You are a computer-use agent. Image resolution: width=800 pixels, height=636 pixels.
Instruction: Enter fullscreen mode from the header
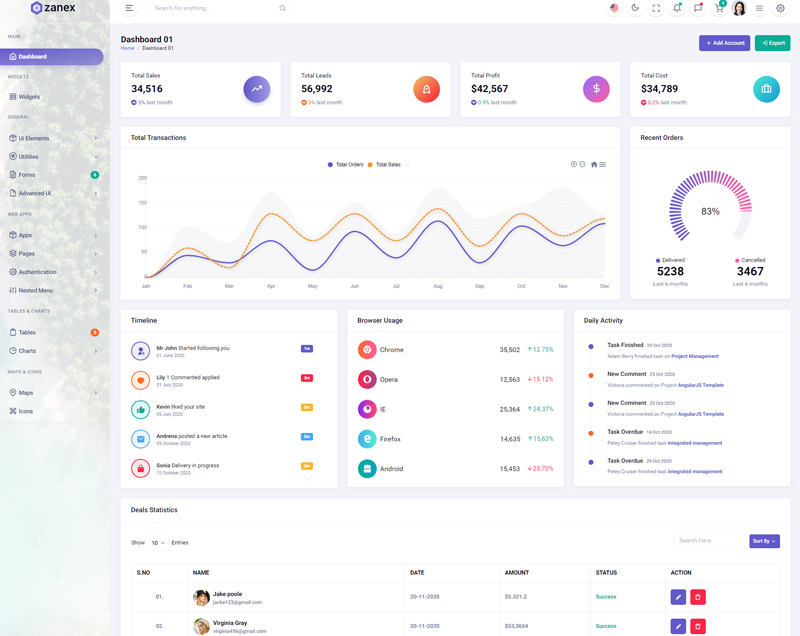click(656, 8)
